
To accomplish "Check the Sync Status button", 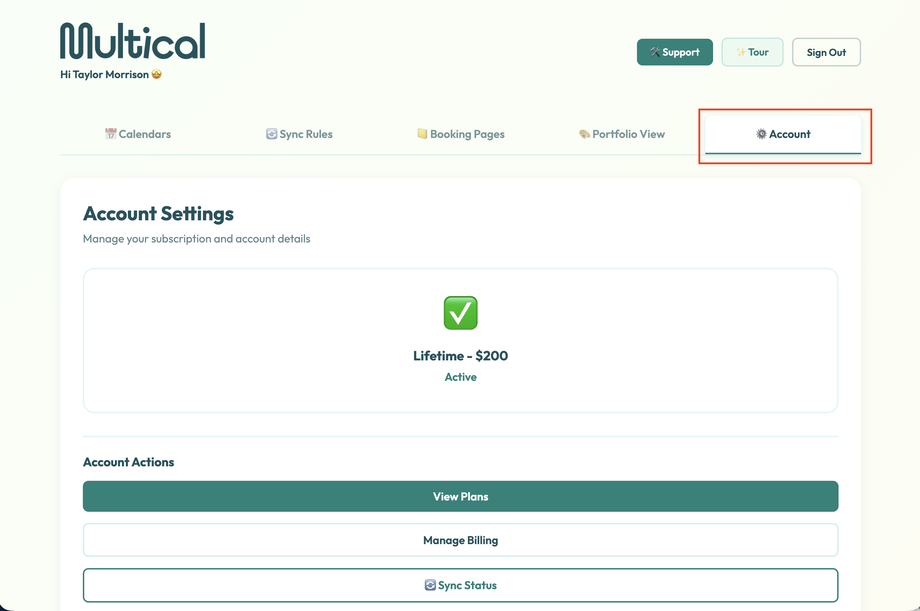I will tap(461, 585).
